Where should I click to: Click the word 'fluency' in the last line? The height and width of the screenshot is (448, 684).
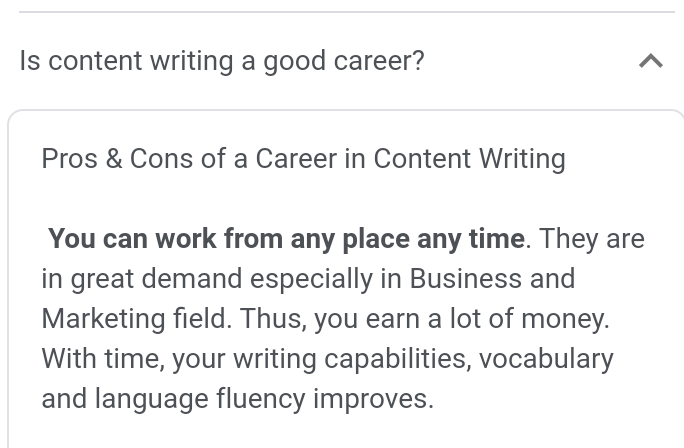(261, 399)
